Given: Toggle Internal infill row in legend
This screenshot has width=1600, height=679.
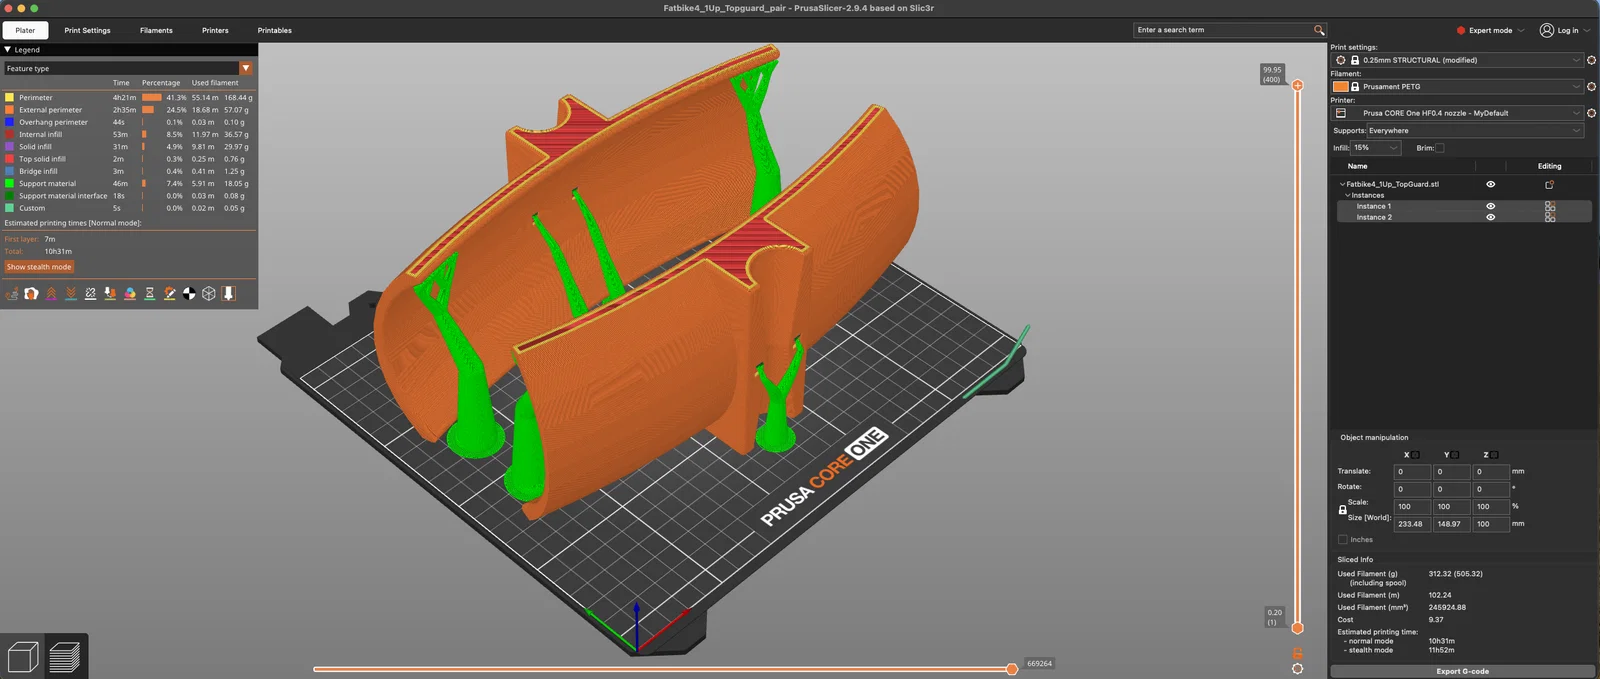Looking at the screenshot, I should (x=128, y=135).
